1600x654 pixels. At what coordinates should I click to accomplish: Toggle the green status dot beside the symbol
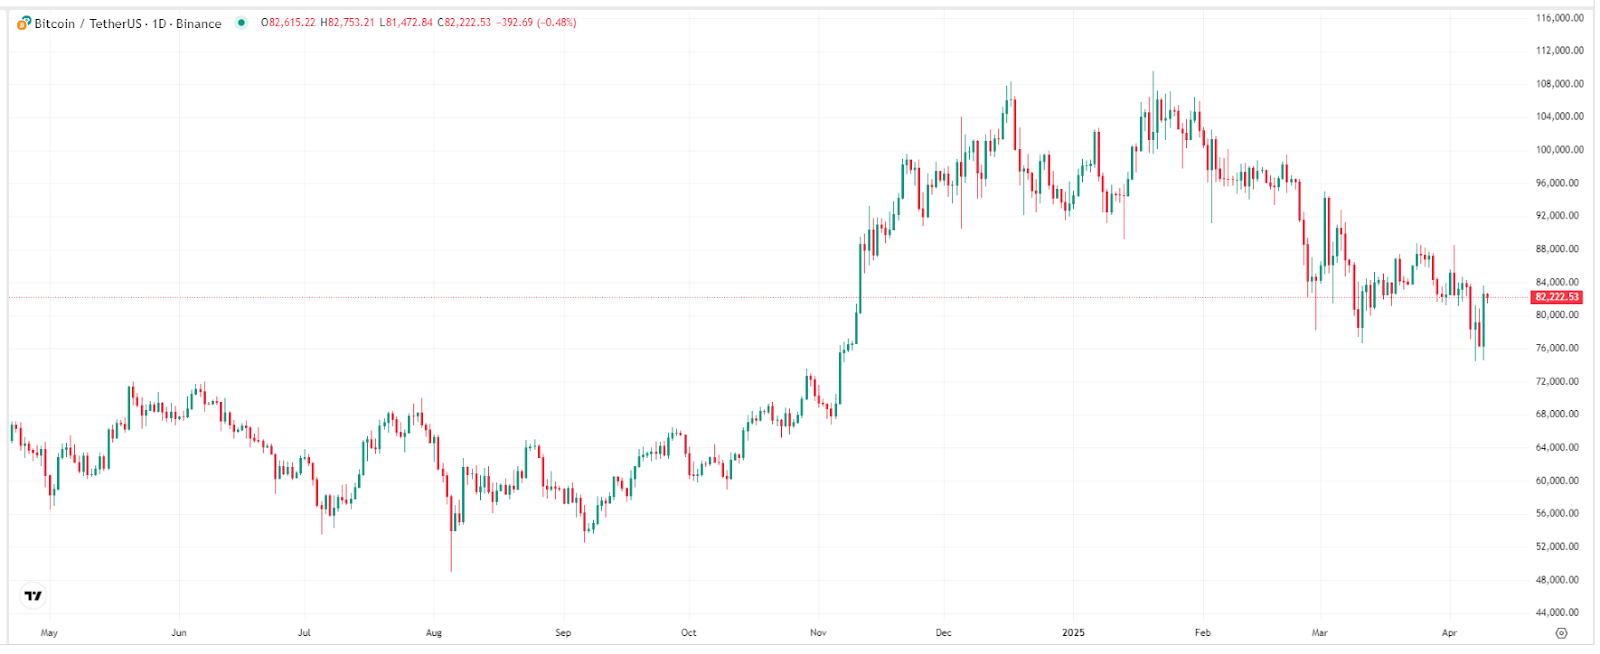click(241, 22)
